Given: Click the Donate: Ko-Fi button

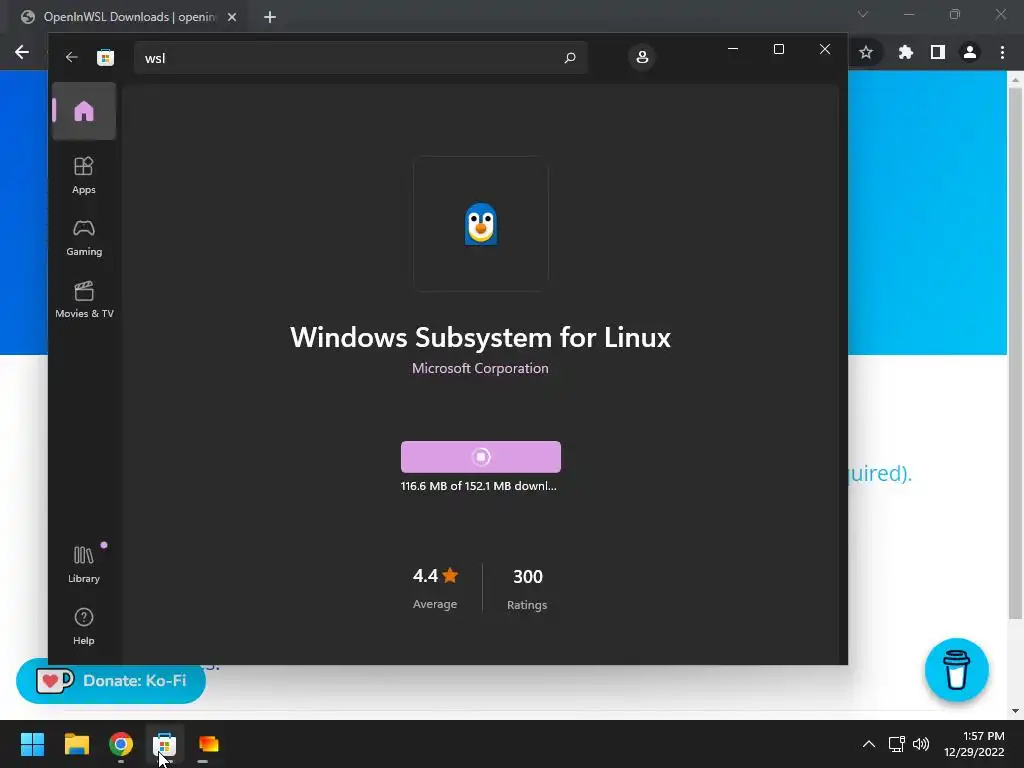Looking at the screenshot, I should coord(111,680).
